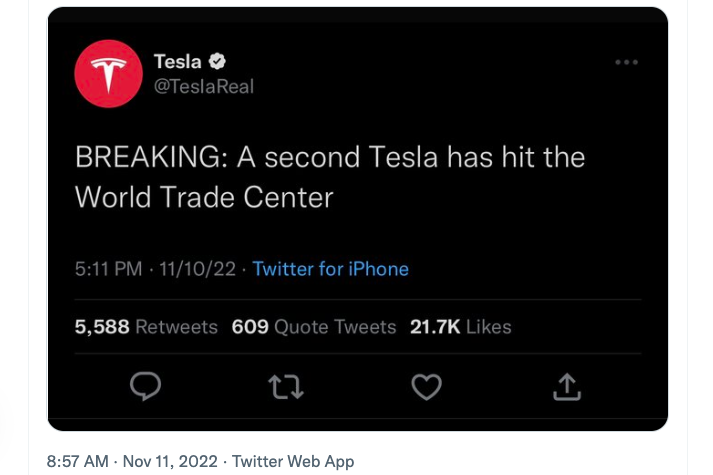Image resolution: width=713 pixels, height=475 pixels.
Task: Like the tweet with heart icon
Action: (x=427, y=387)
